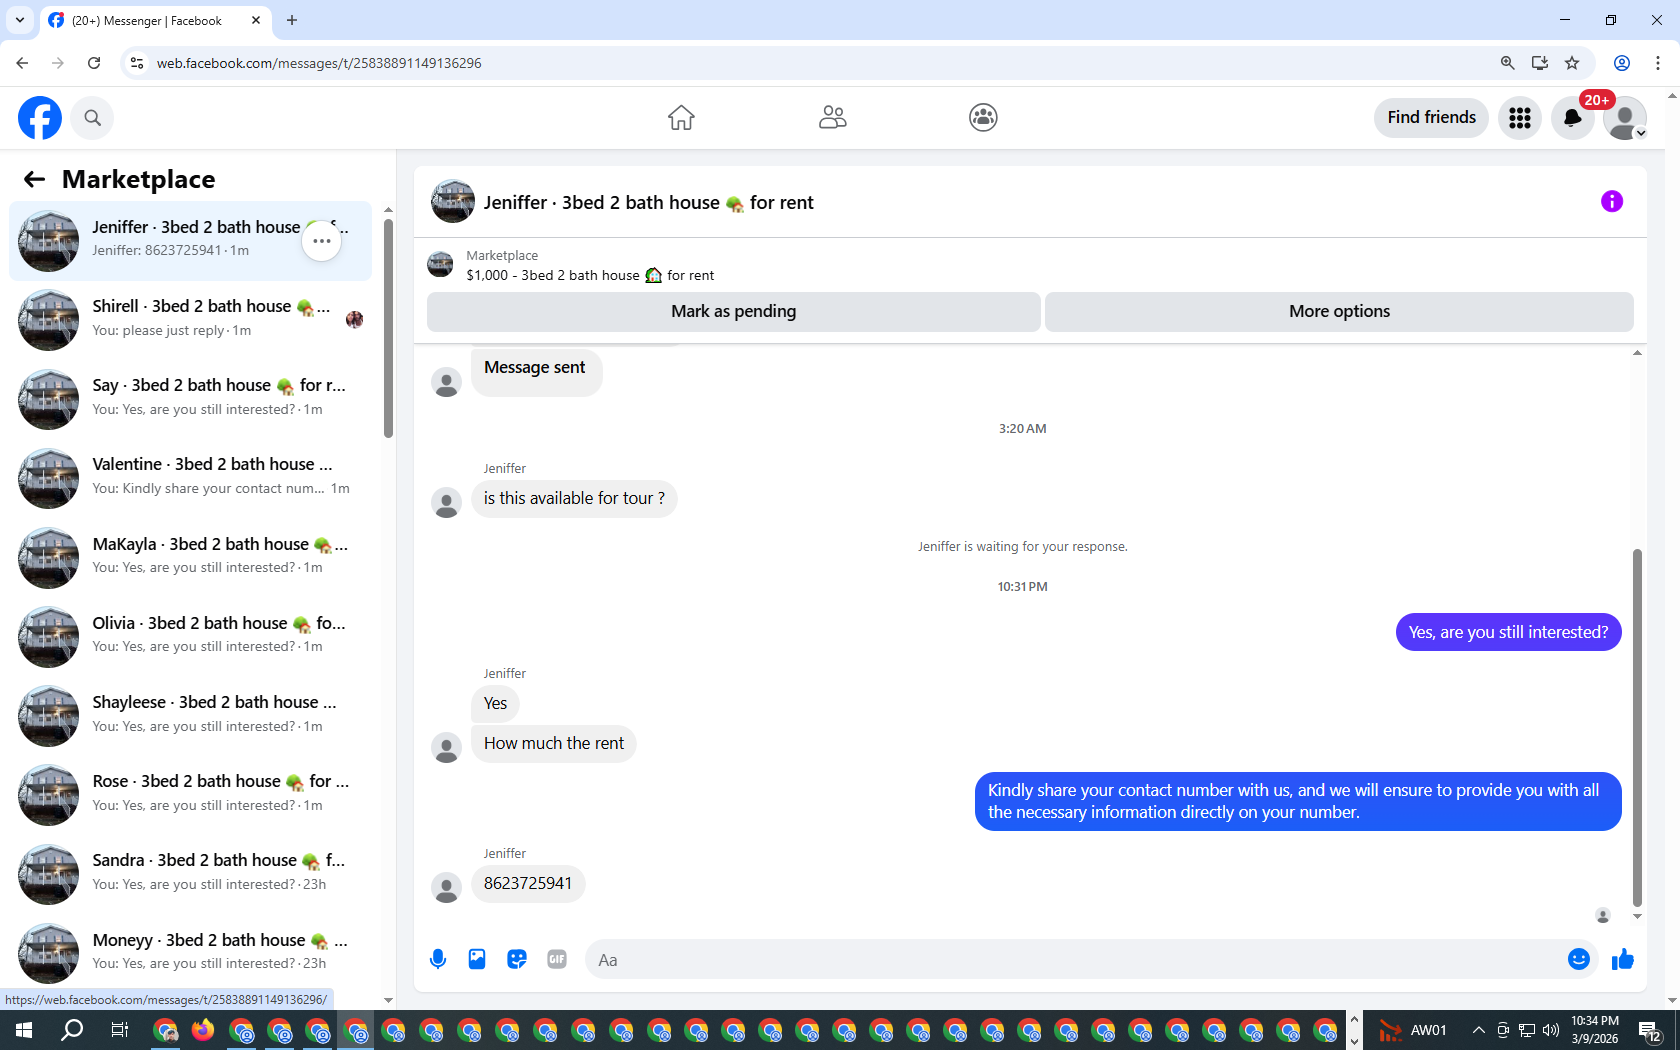The width and height of the screenshot is (1680, 1050).
Task: Choose a GIF icon
Action: coord(557,960)
